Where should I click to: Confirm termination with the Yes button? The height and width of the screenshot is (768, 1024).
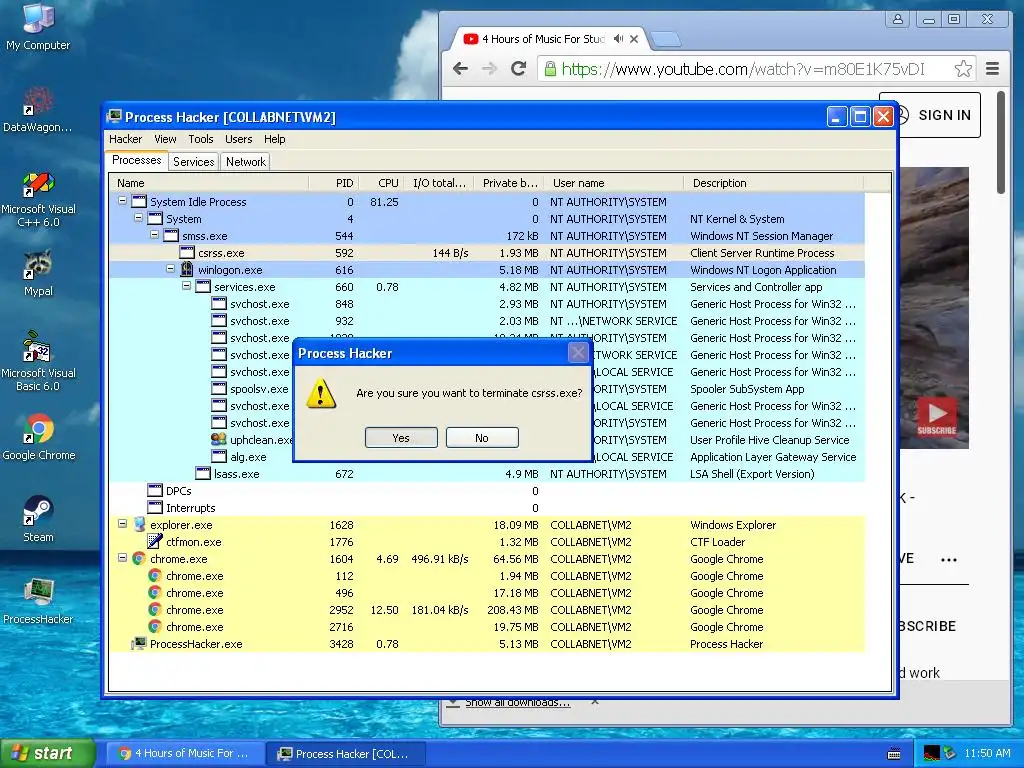401,438
